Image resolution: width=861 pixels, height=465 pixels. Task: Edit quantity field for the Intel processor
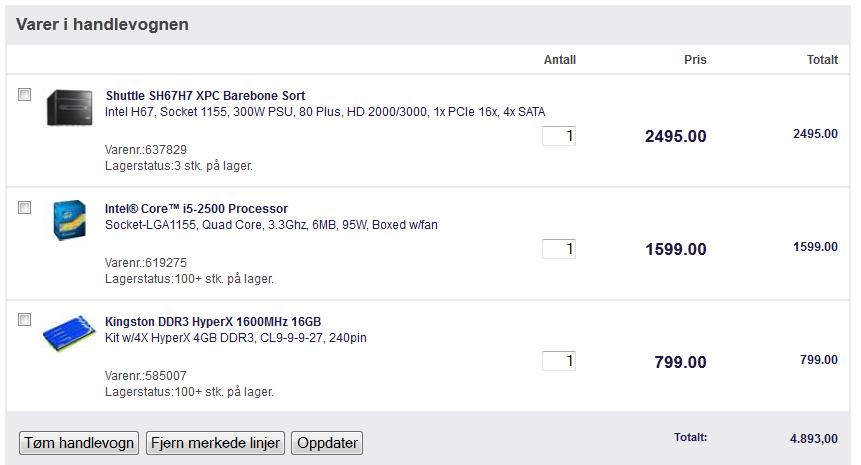pos(558,249)
